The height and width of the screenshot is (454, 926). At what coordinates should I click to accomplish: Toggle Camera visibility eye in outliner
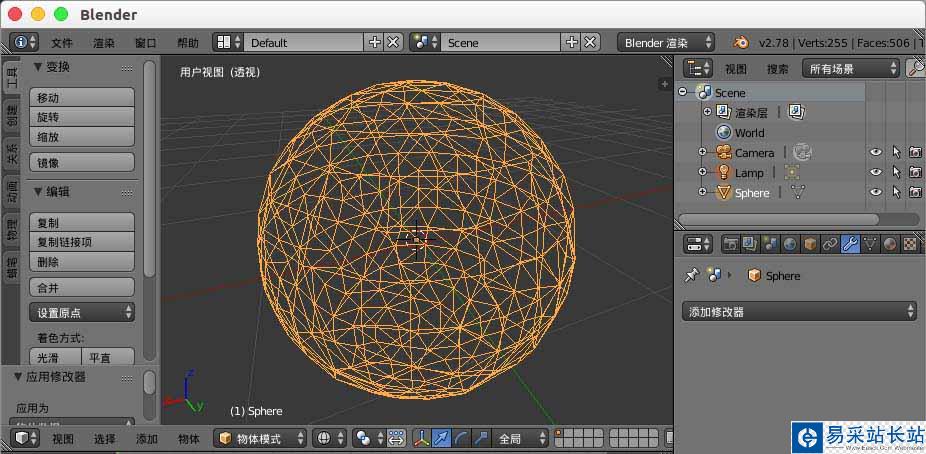(x=875, y=152)
